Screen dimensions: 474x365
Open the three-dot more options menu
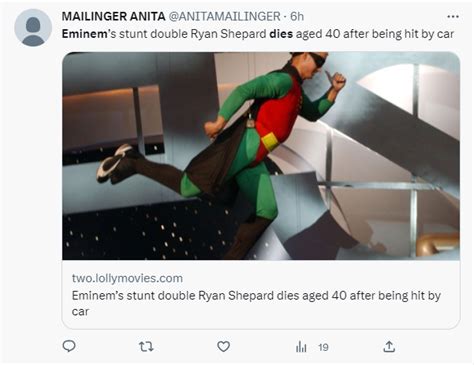453,16
